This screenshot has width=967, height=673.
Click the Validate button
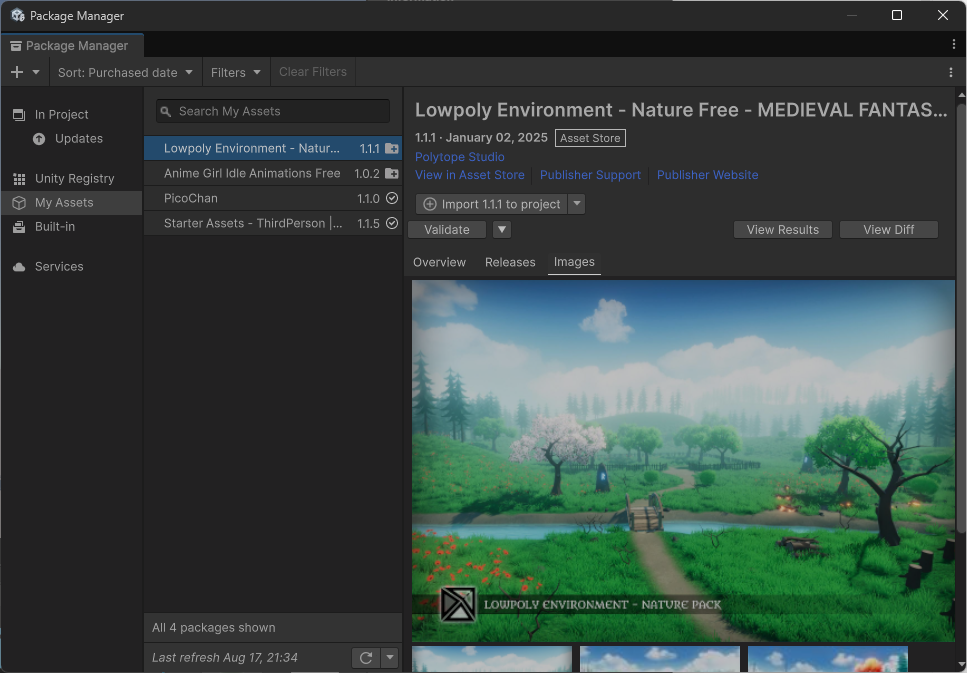446,230
